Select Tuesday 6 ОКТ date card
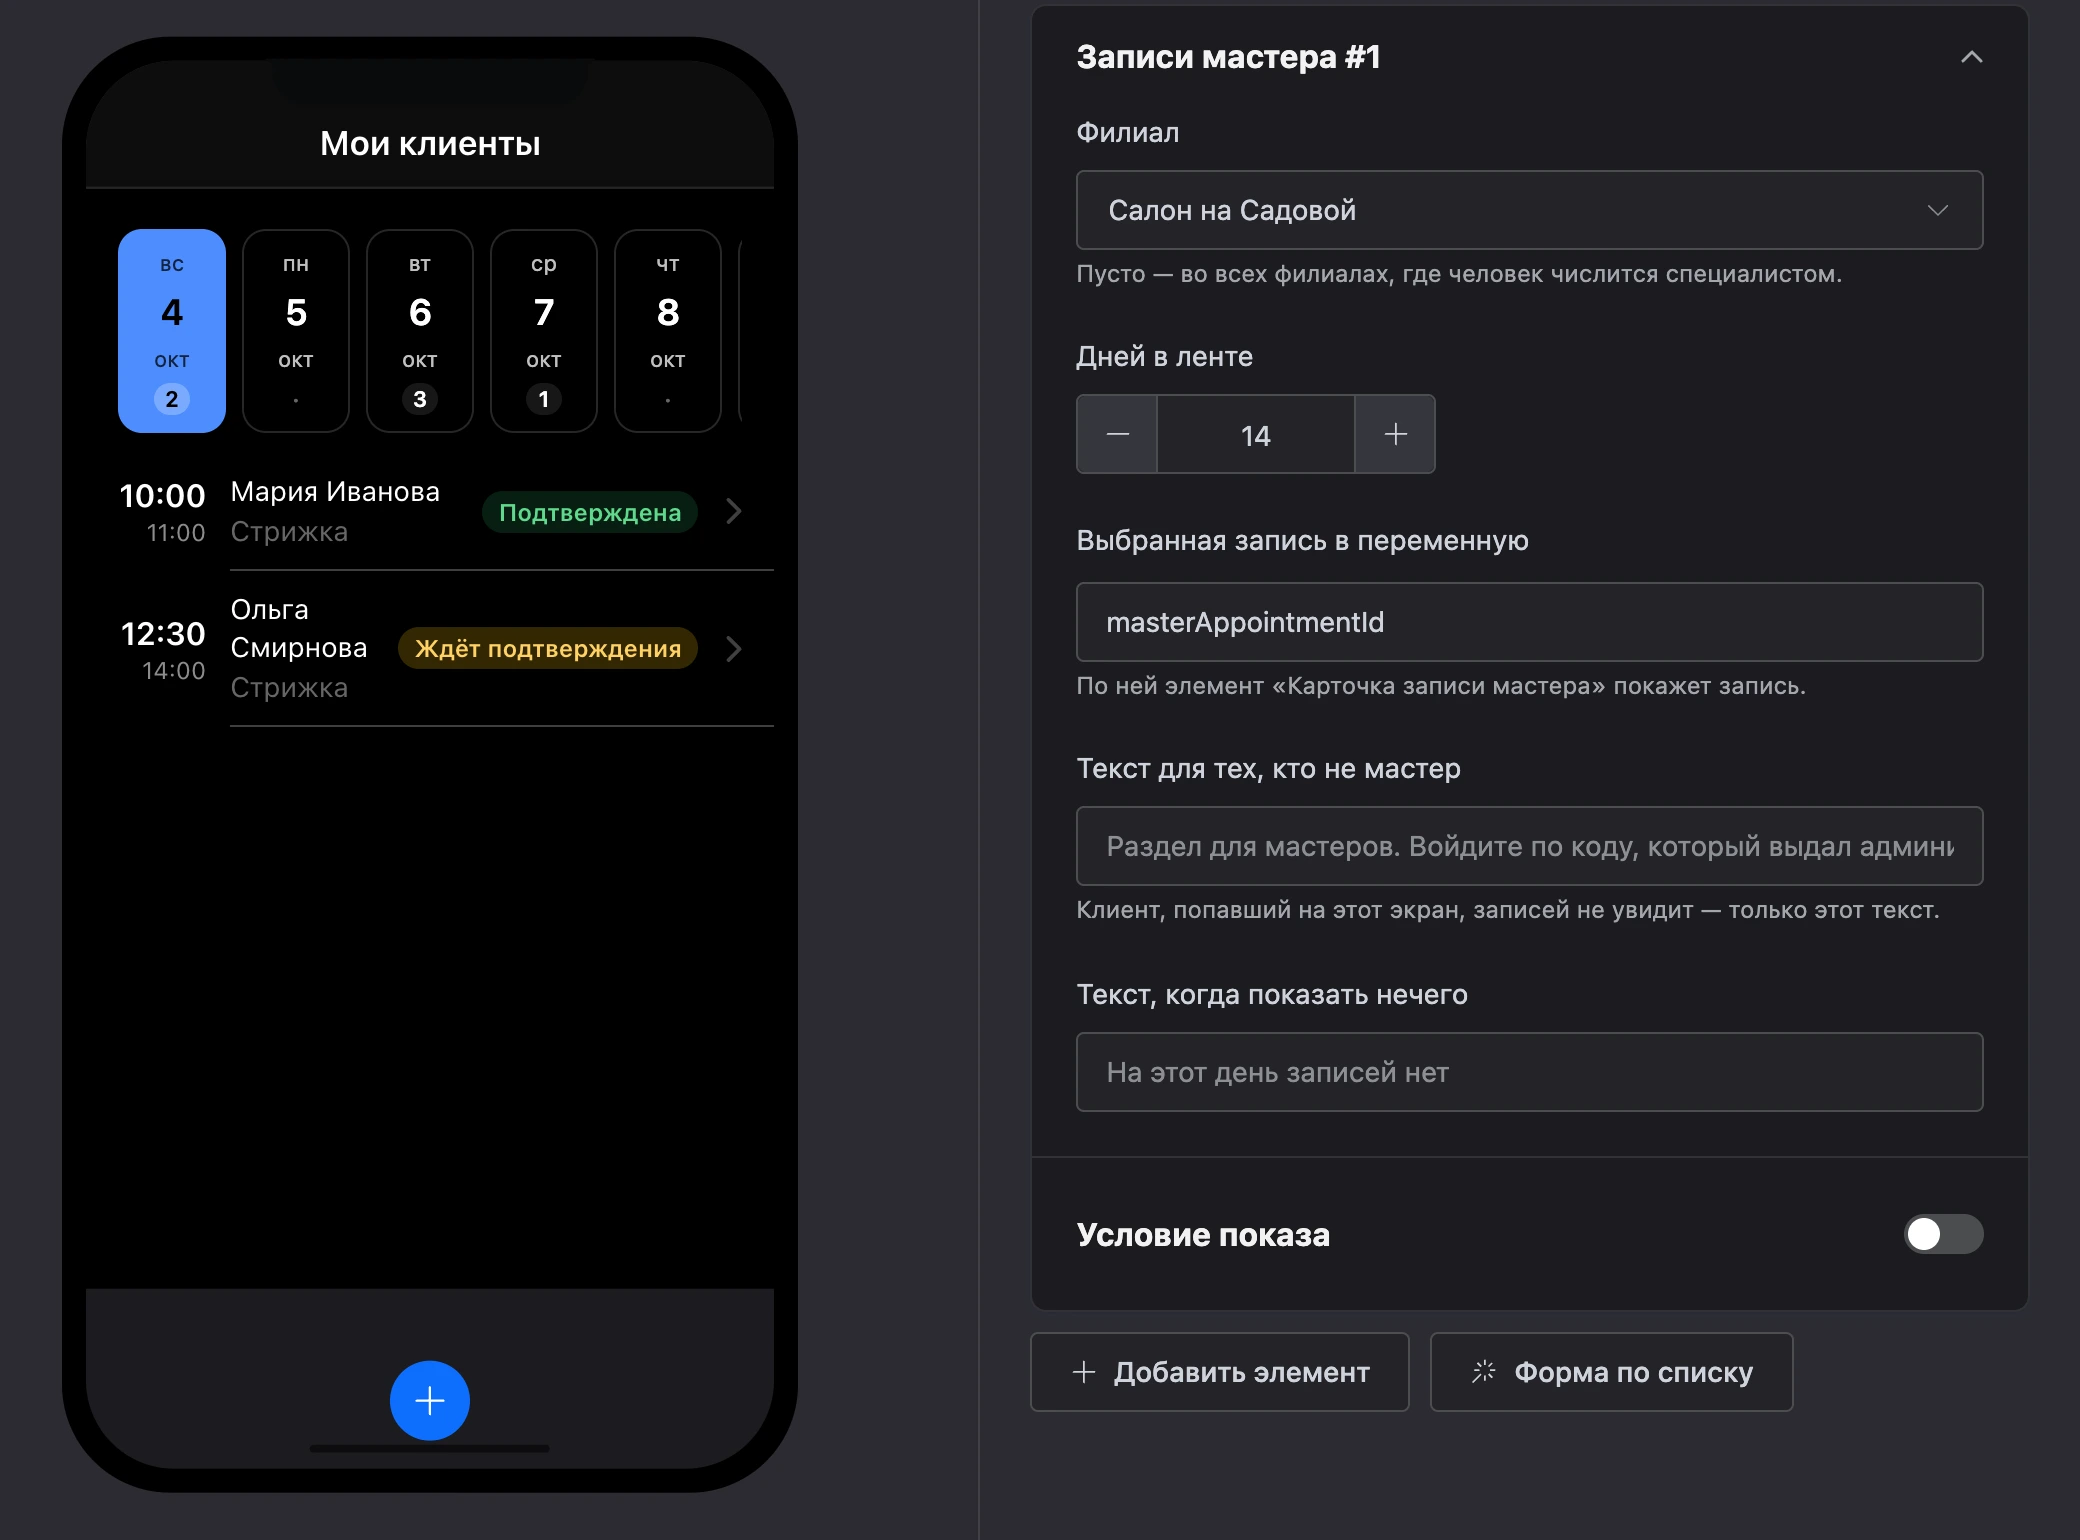 point(420,331)
